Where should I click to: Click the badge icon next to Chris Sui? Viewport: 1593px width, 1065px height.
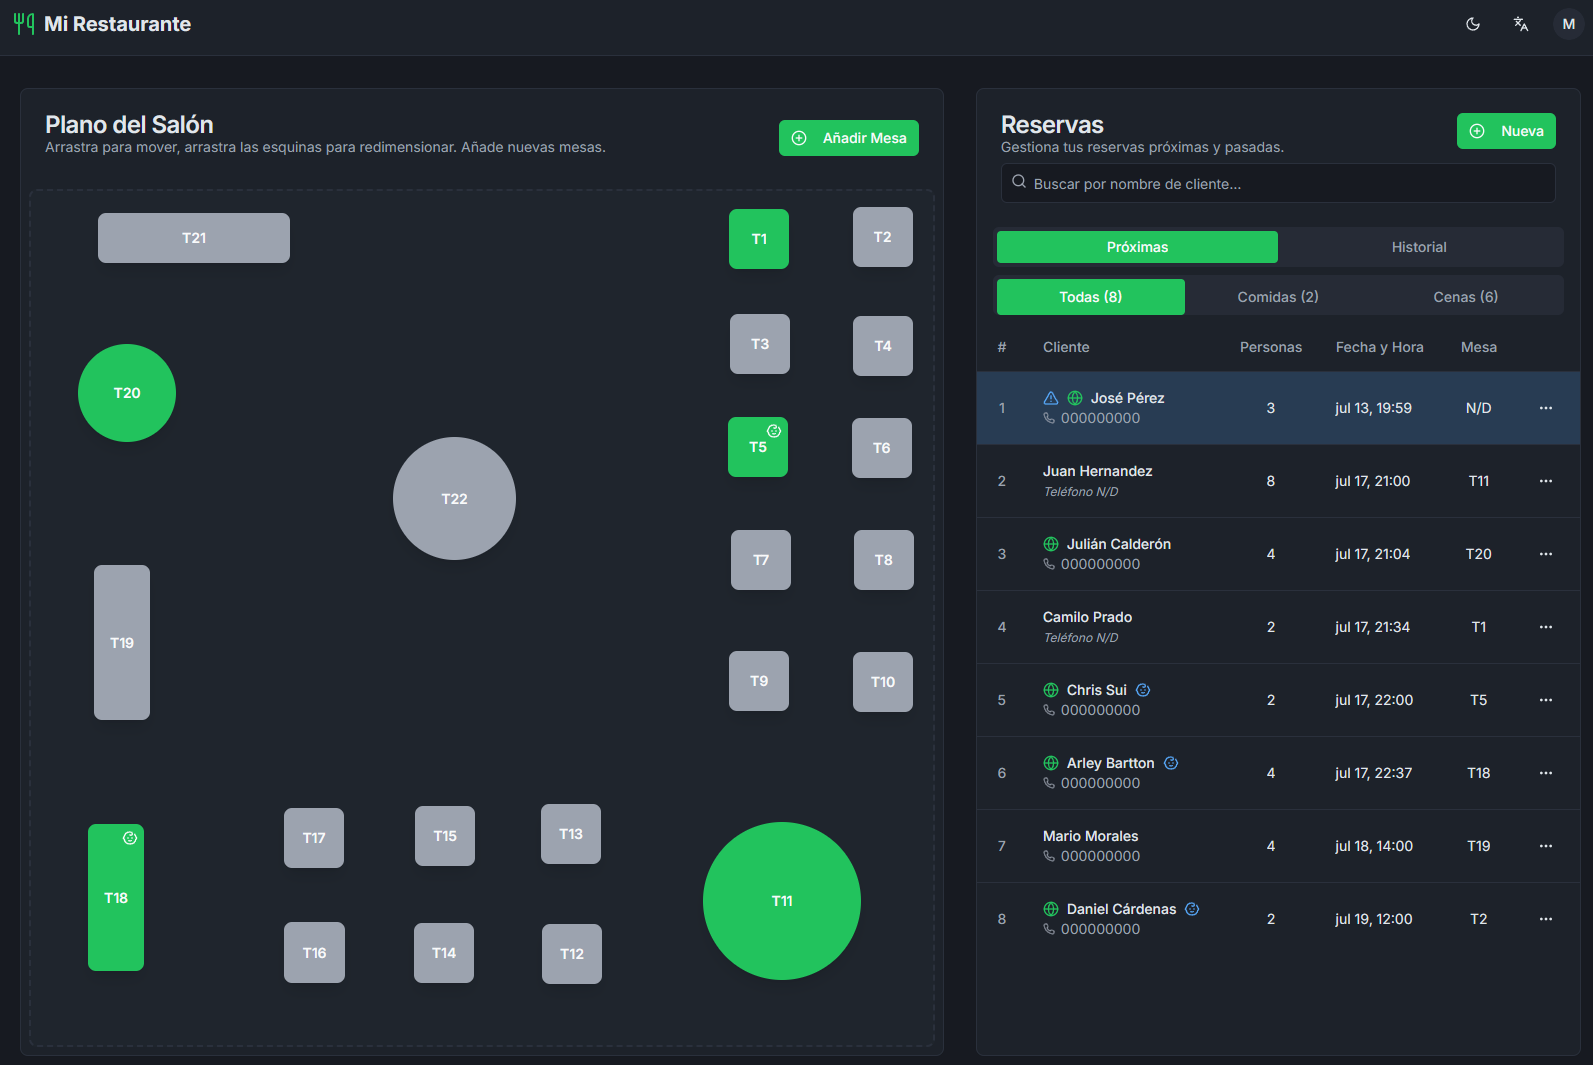point(1143,690)
